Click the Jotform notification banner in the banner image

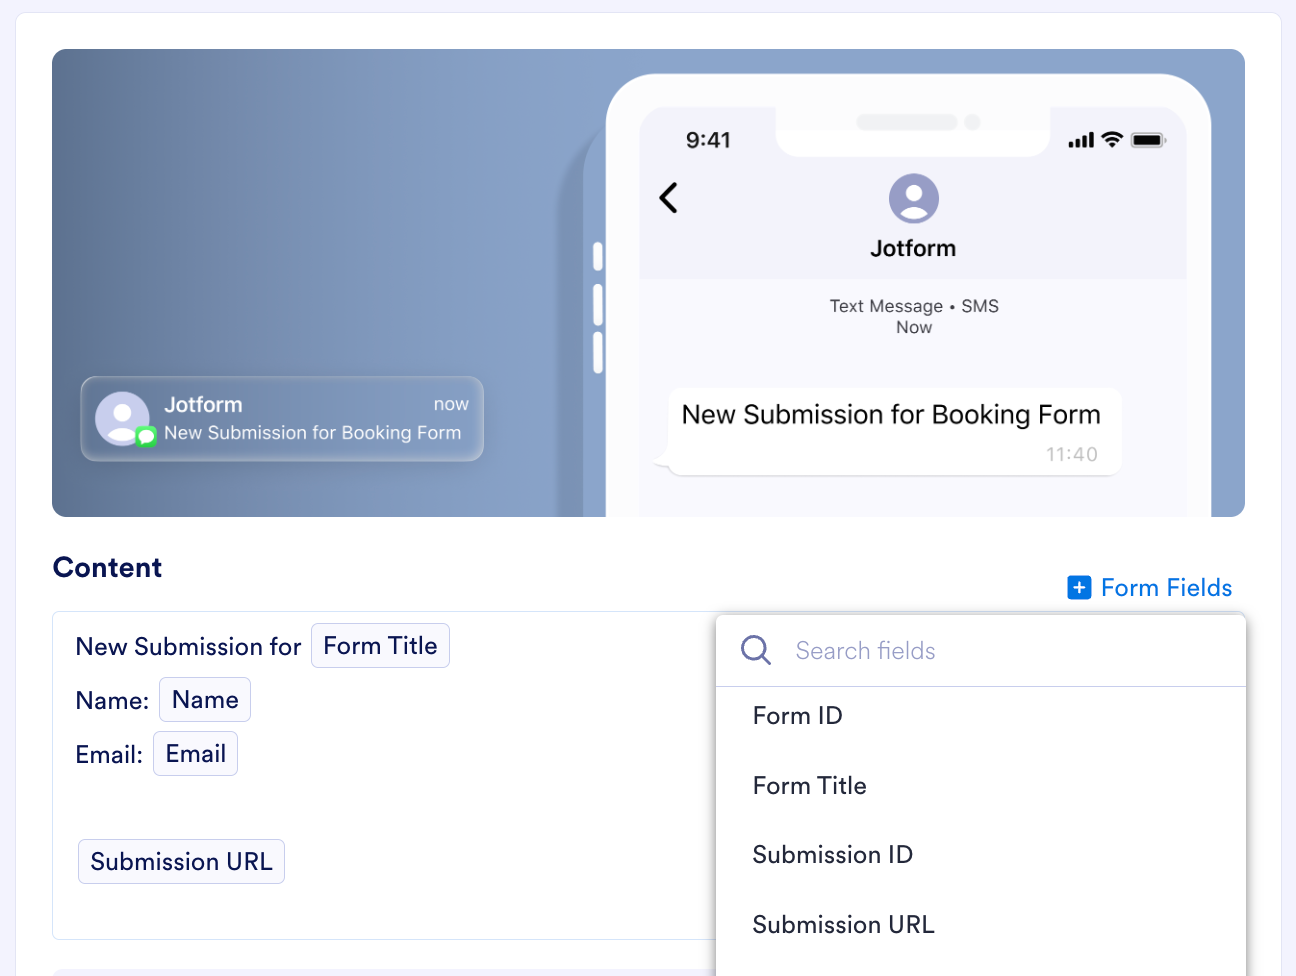282,419
